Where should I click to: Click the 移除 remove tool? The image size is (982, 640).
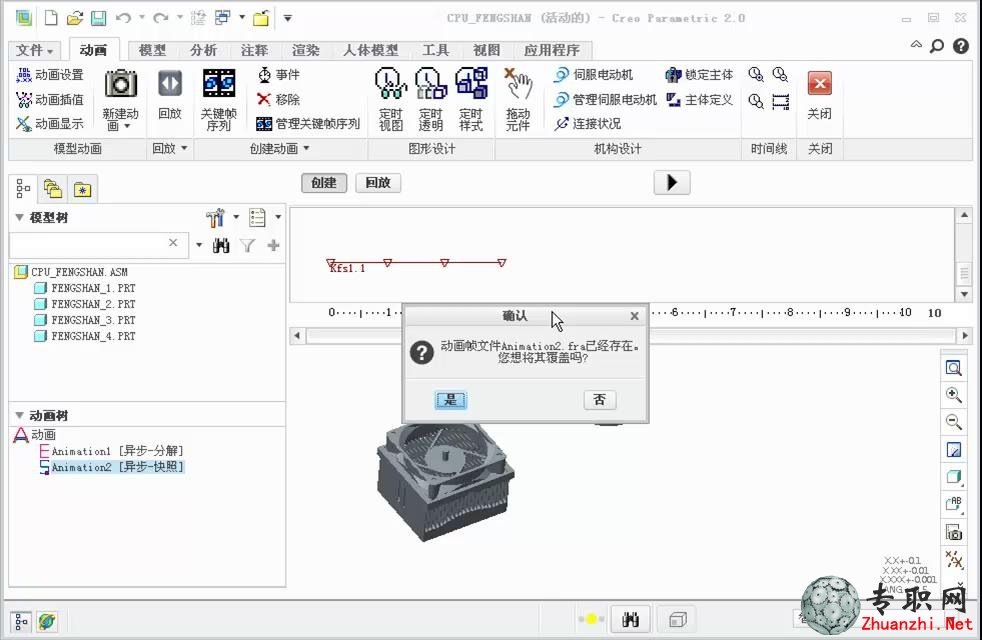279,100
